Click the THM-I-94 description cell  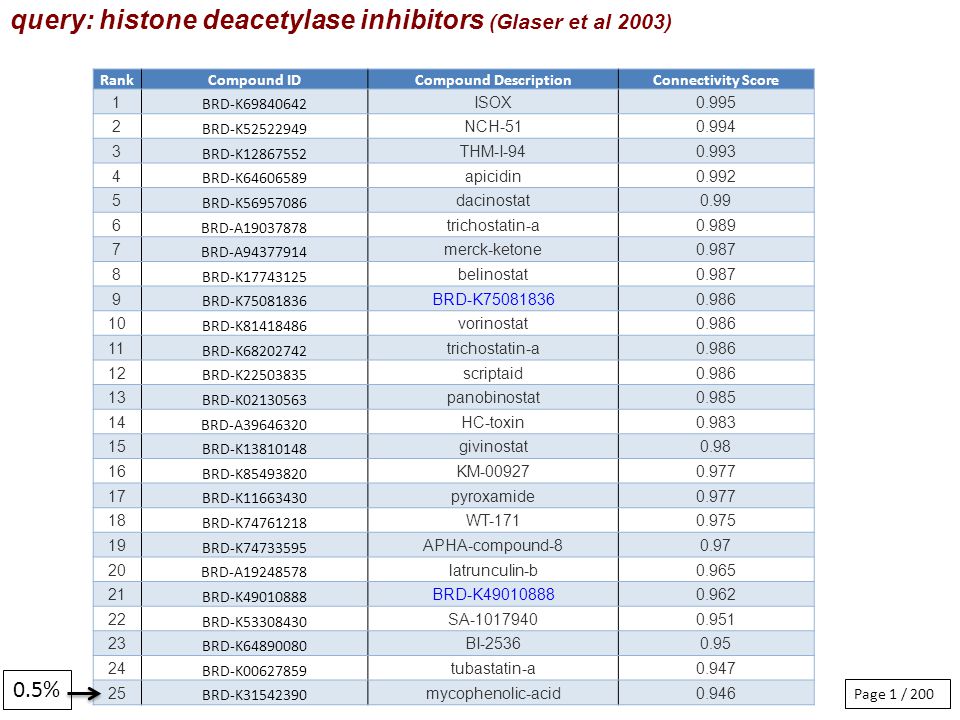click(x=493, y=151)
